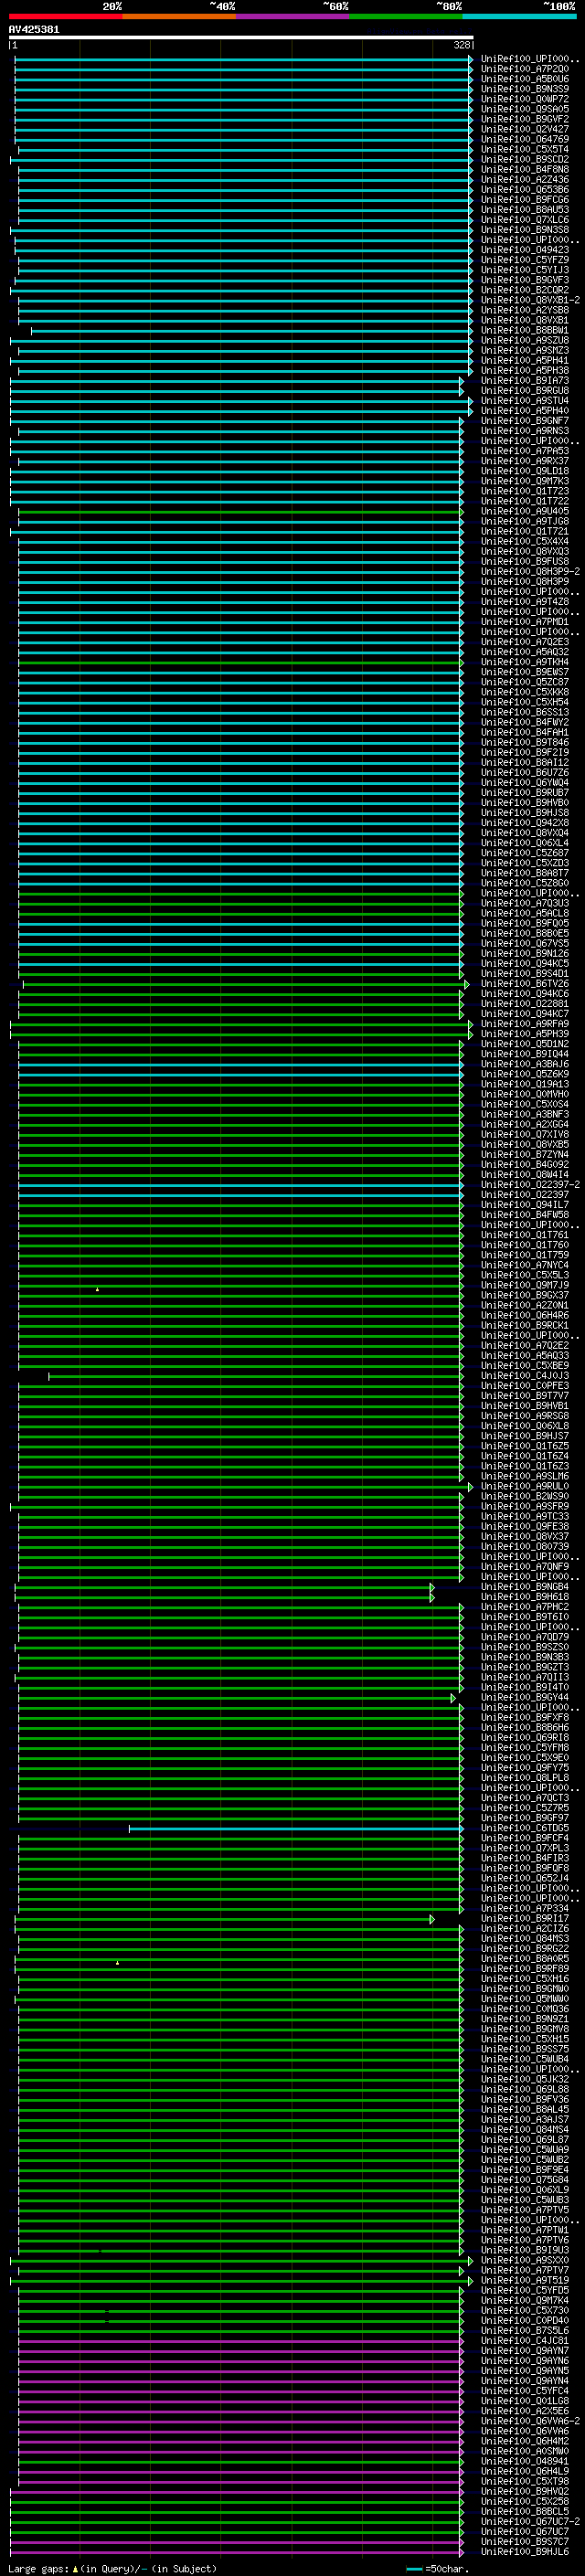Click the red 20% identity legend segment

click(x=65, y=16)
